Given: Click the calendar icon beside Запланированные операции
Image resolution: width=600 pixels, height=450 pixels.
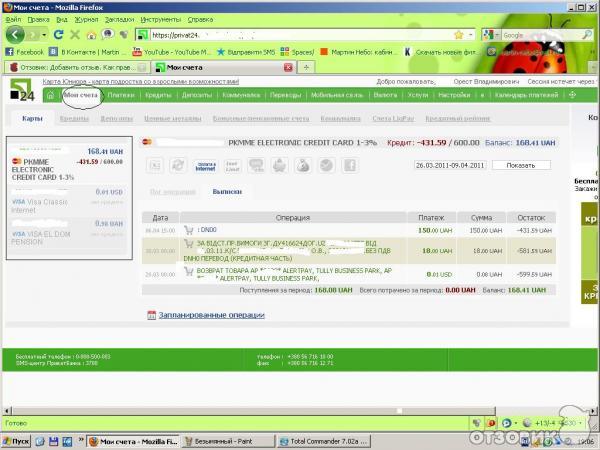Looking at the screenshot, I should tap(151, 314).
